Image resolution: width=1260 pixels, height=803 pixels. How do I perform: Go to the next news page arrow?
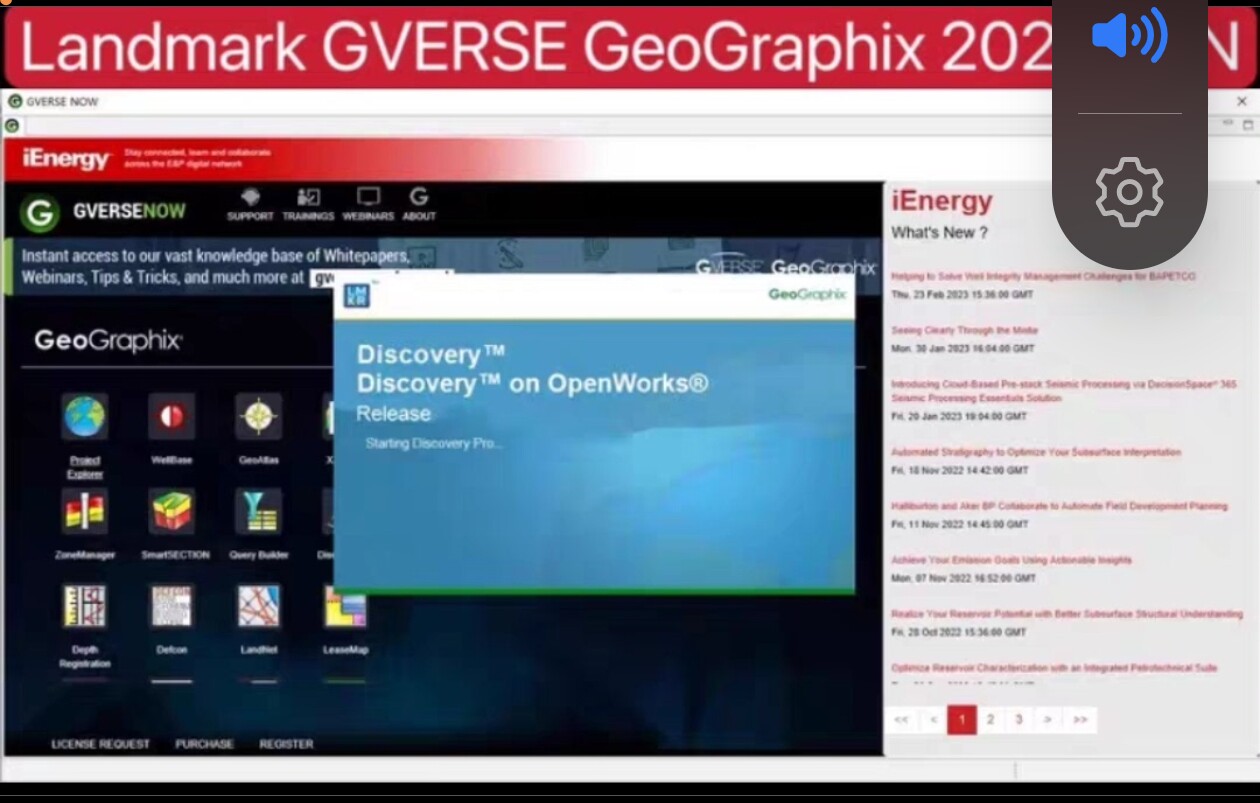click(1047, 720)
